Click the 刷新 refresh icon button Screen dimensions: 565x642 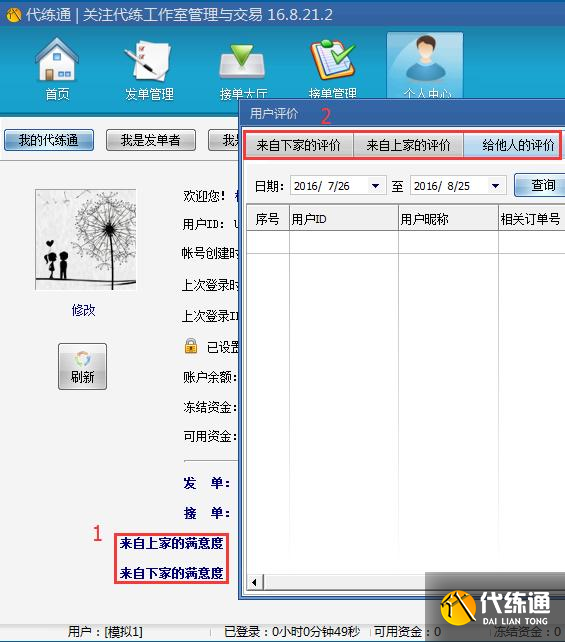coord(82,366)
